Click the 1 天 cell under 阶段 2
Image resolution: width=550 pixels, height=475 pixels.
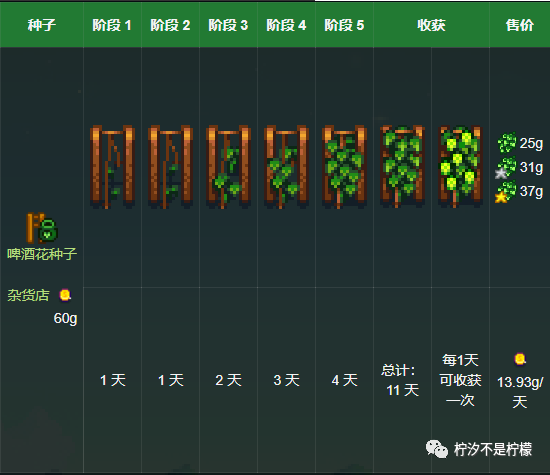tap(170, 380)
